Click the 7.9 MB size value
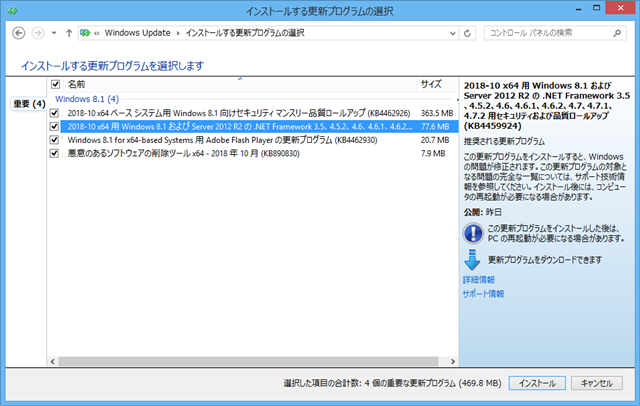The width and height of the screenshot is (640, 406). [x=433, y=153]
